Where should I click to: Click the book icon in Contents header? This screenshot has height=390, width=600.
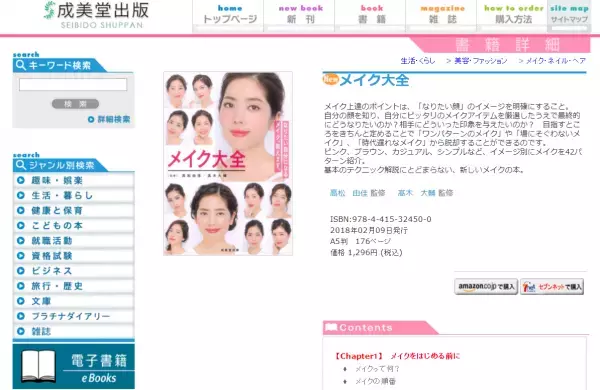click(331, 327)
